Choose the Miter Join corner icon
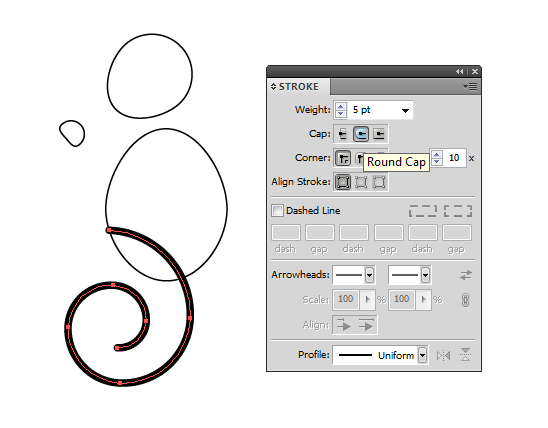548x428 pixels. [x=343, y=158]
